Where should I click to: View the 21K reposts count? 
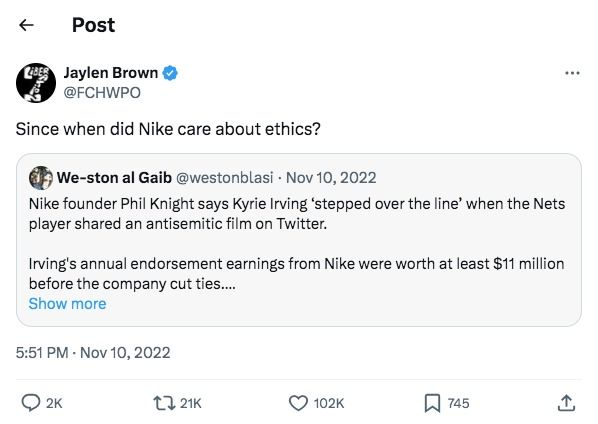pos(190,403)
